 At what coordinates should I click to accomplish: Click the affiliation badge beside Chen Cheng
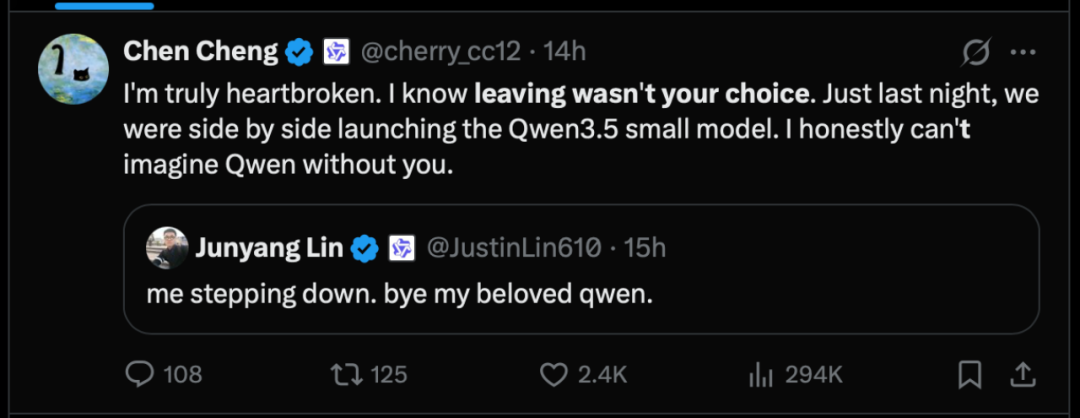pyautogui.click(x=335, y=52)
